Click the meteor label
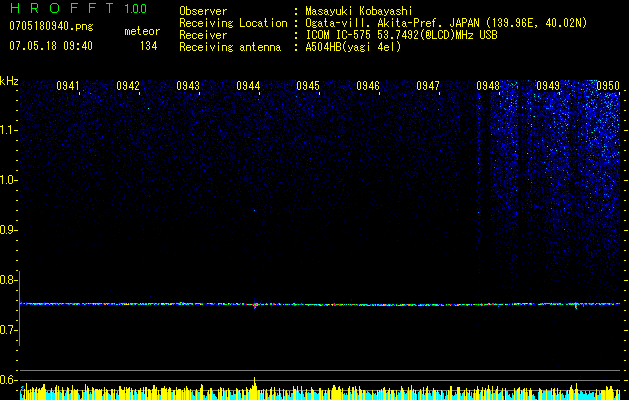Screen dimensions: 629x400 point(142,31)
